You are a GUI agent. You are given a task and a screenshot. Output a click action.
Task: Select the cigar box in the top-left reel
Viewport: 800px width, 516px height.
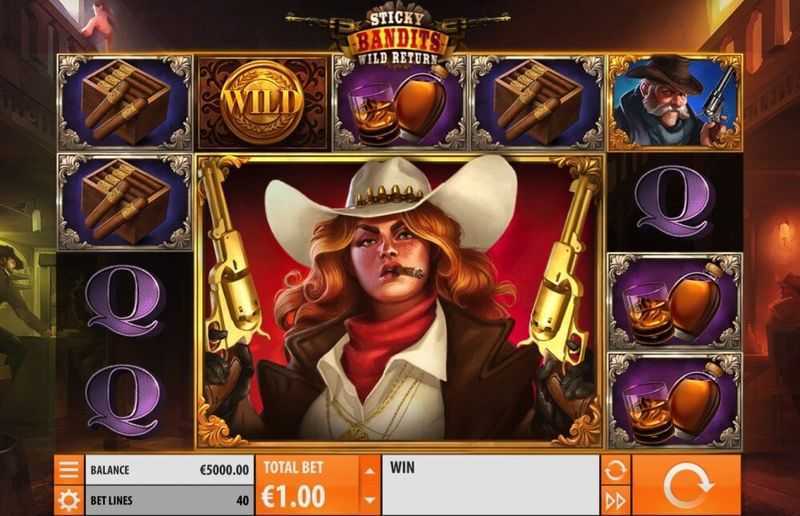click(x=125, y=103)
